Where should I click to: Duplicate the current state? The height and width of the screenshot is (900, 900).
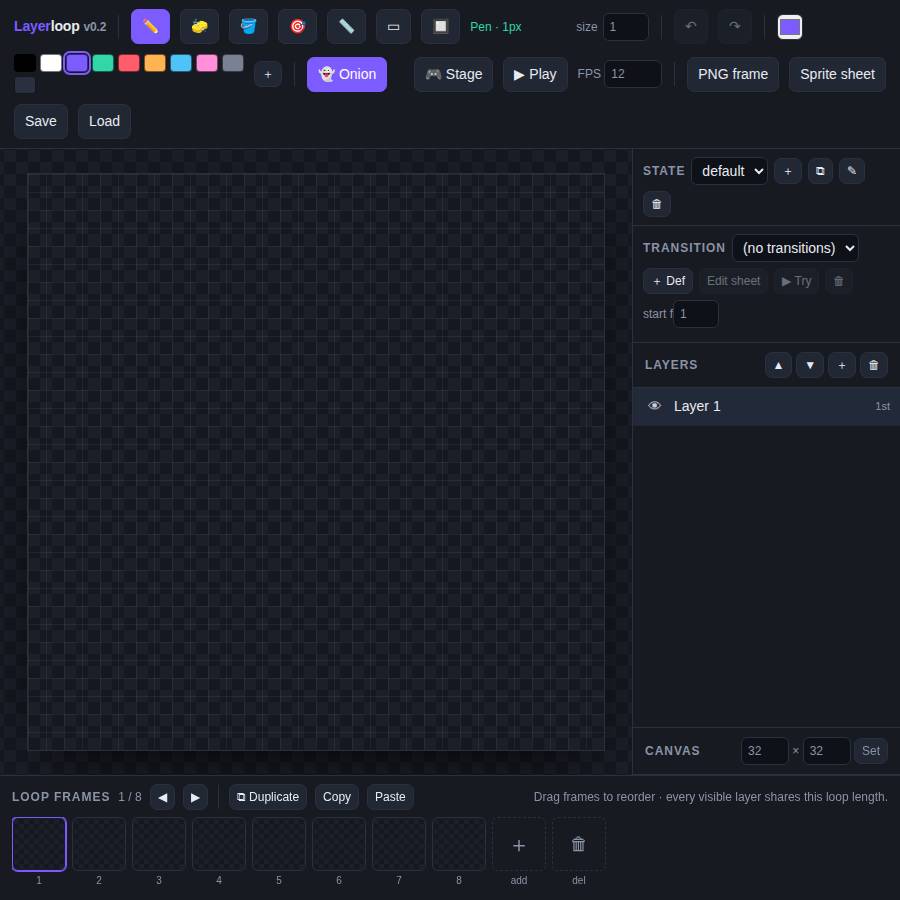coord(820,171)
